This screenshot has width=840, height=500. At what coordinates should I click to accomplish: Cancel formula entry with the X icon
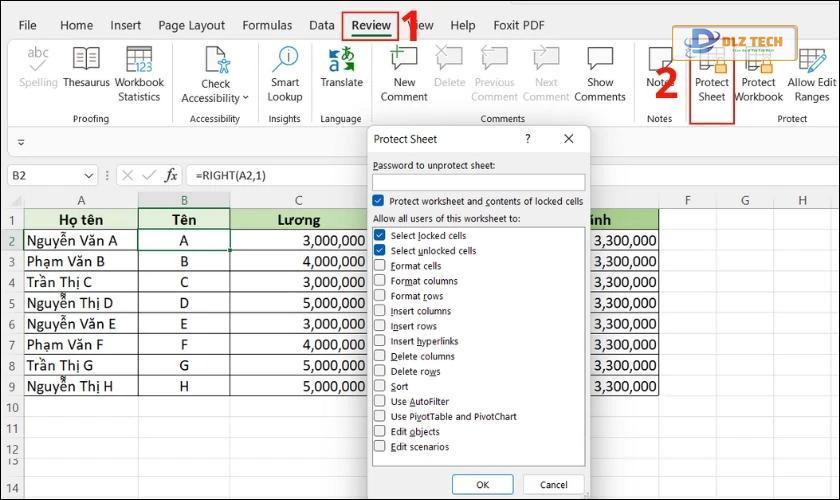click(x=127, y=175)
